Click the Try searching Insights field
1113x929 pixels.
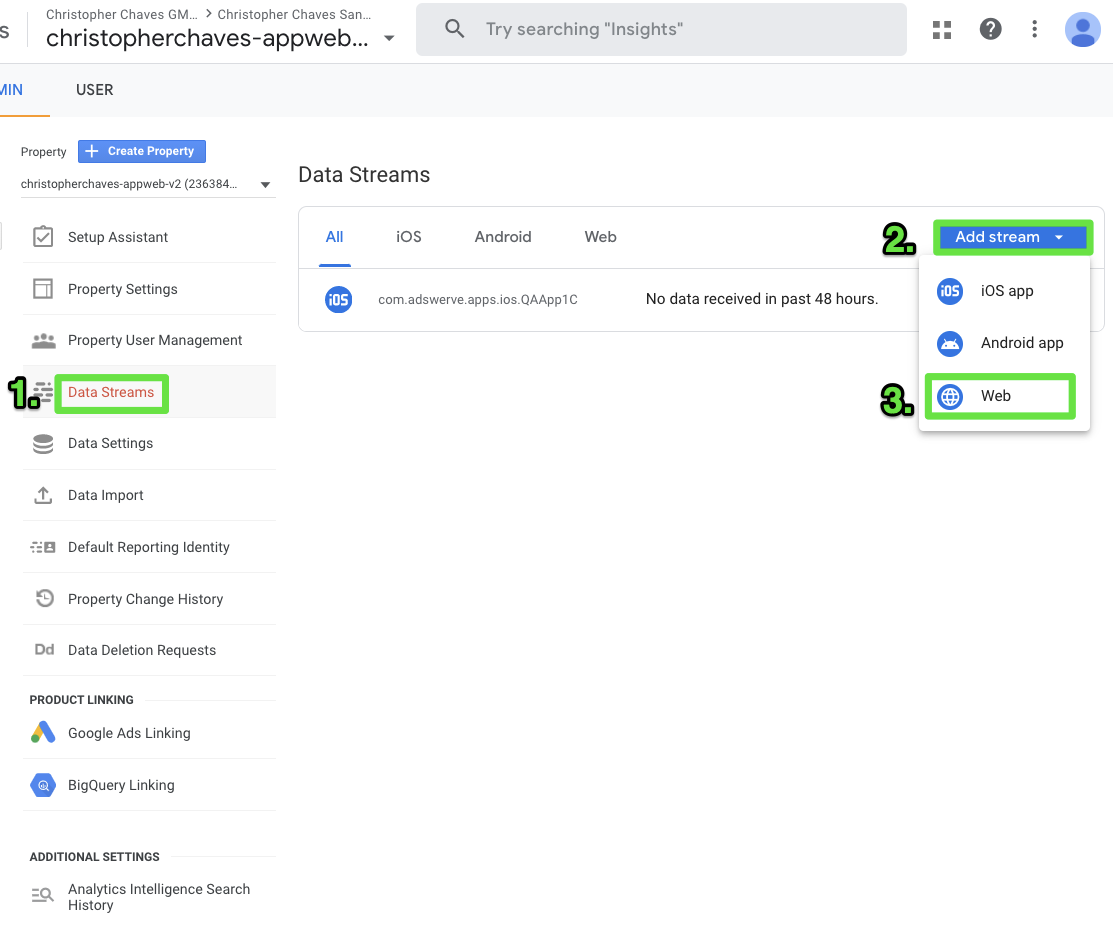coord(661,29)
